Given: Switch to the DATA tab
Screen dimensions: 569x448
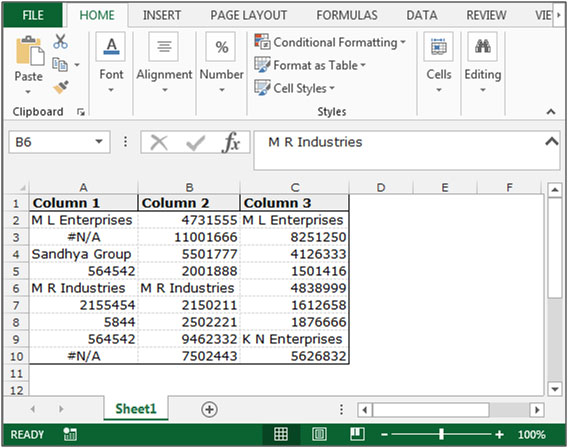Looking at the screenshot, I should (x=422, y=15).
